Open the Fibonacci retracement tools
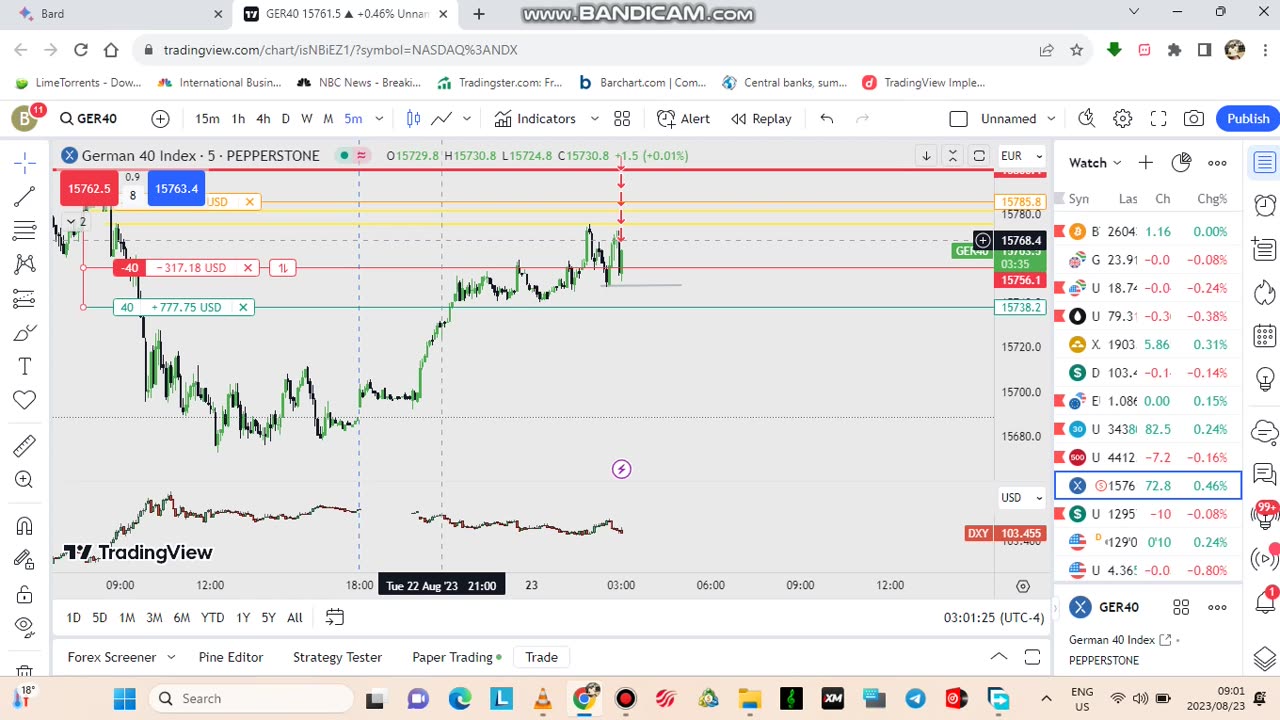Image resolution: width=1280 pixels, height=720 pixels. (25, 230)
